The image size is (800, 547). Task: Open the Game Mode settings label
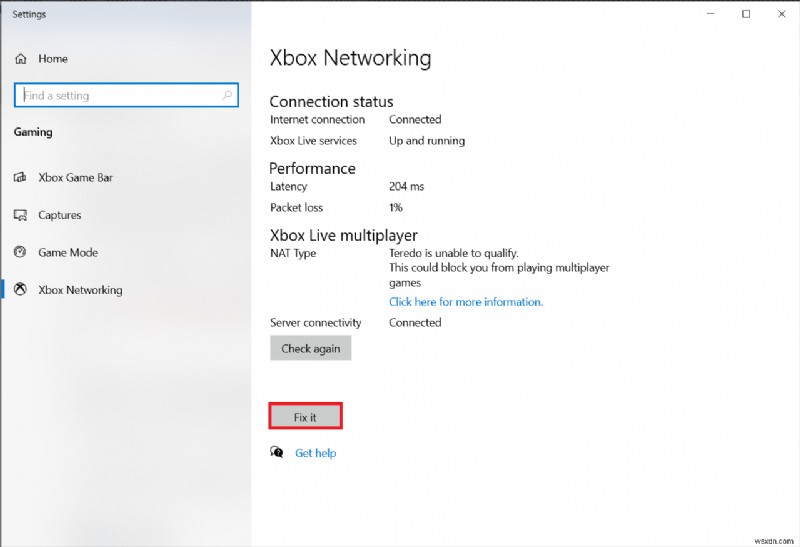pyautogui.click(x=68, y=253)
